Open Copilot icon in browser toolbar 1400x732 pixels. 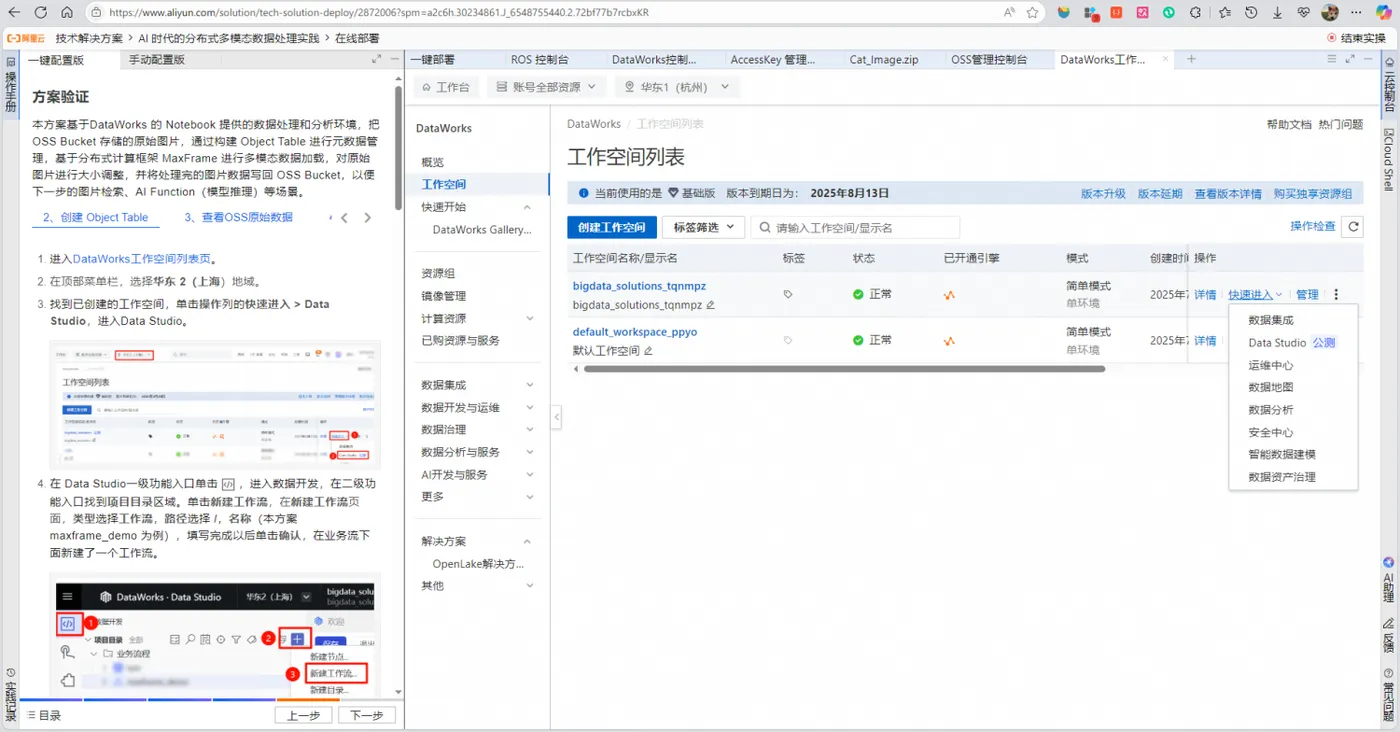pos(1384,13)
